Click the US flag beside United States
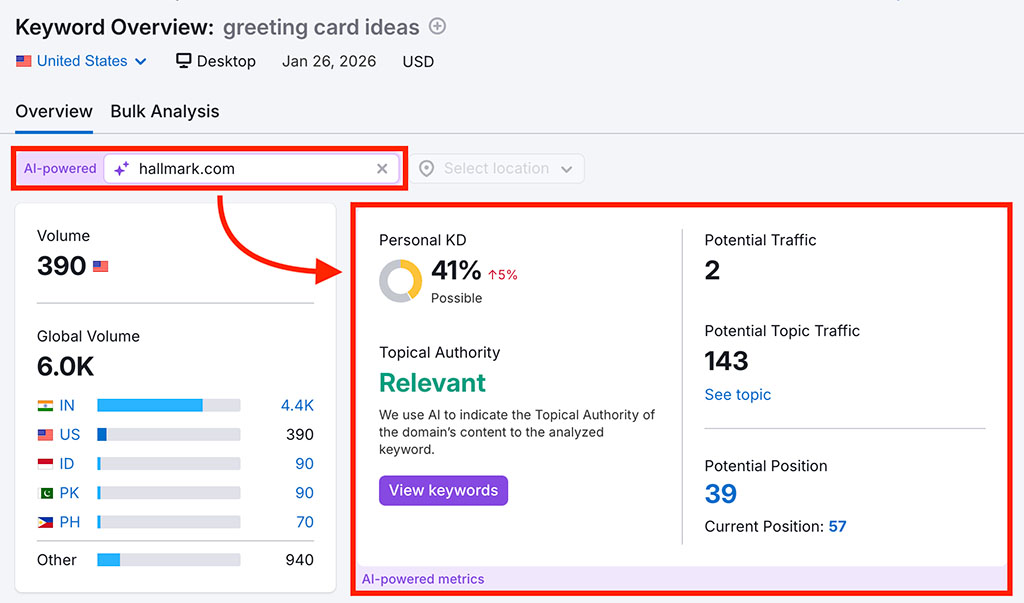1024x603 pixels. (23, 61)
